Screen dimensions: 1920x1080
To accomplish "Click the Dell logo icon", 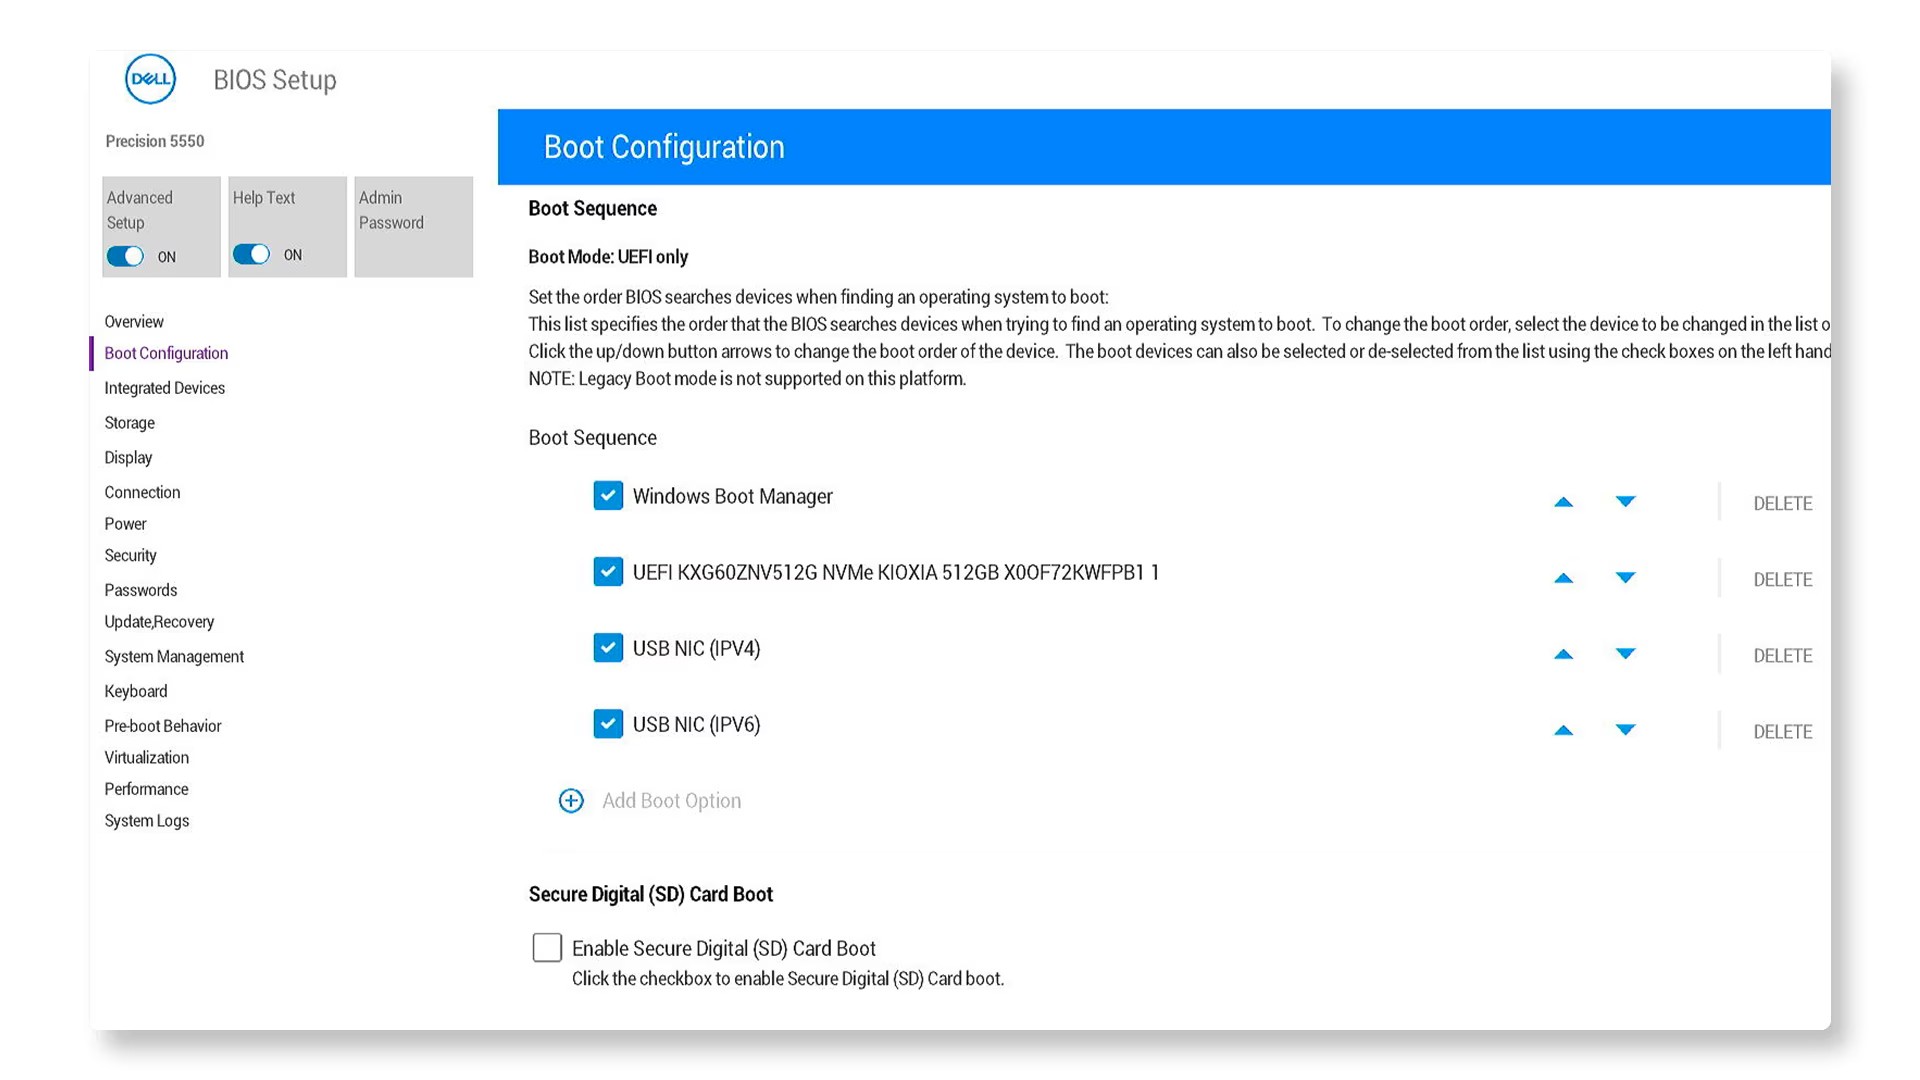I will (x=150, y=79).
